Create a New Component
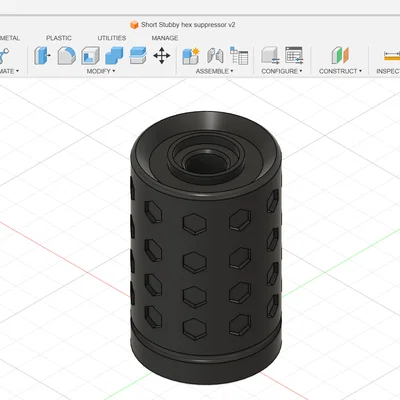The width and height of the screenshot is (400, 400). click(191, 55)
